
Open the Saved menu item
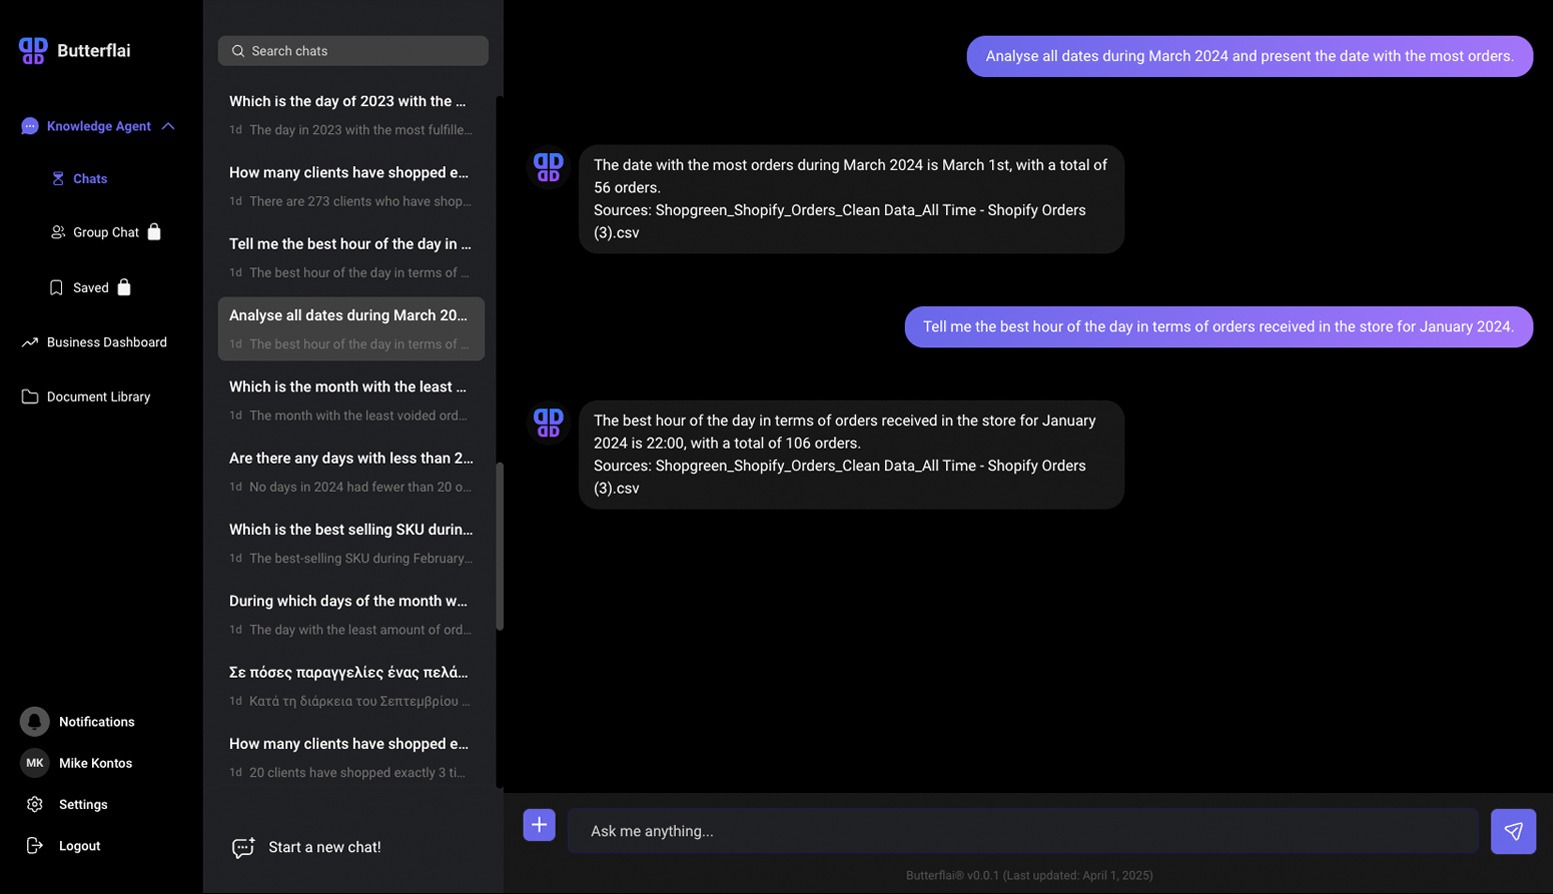click(90, 288)
